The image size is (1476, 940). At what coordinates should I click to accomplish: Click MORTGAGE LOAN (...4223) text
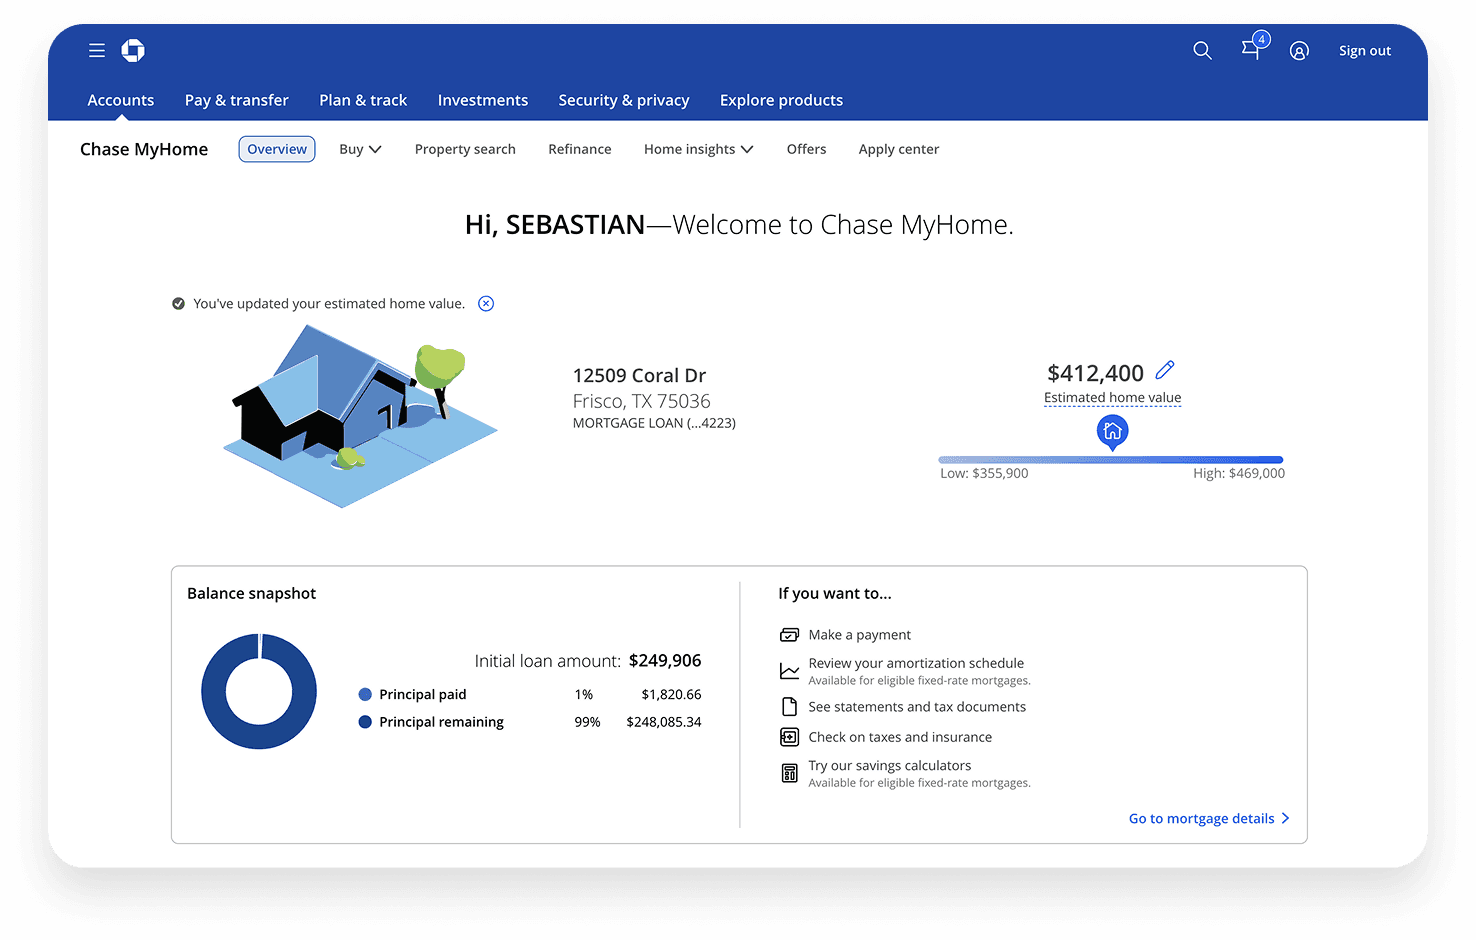pos(654,423)
